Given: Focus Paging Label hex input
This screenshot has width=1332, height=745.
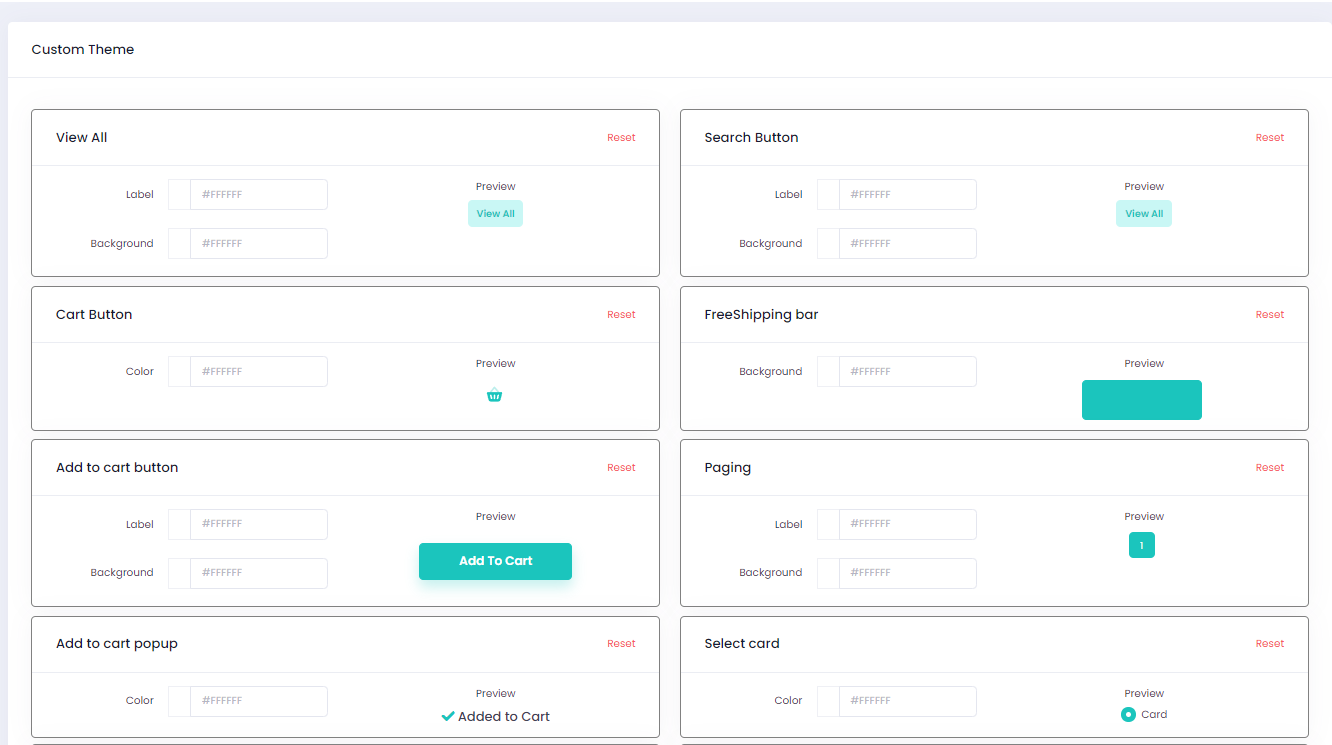Looking at the screenshot, I should [908, 525].
